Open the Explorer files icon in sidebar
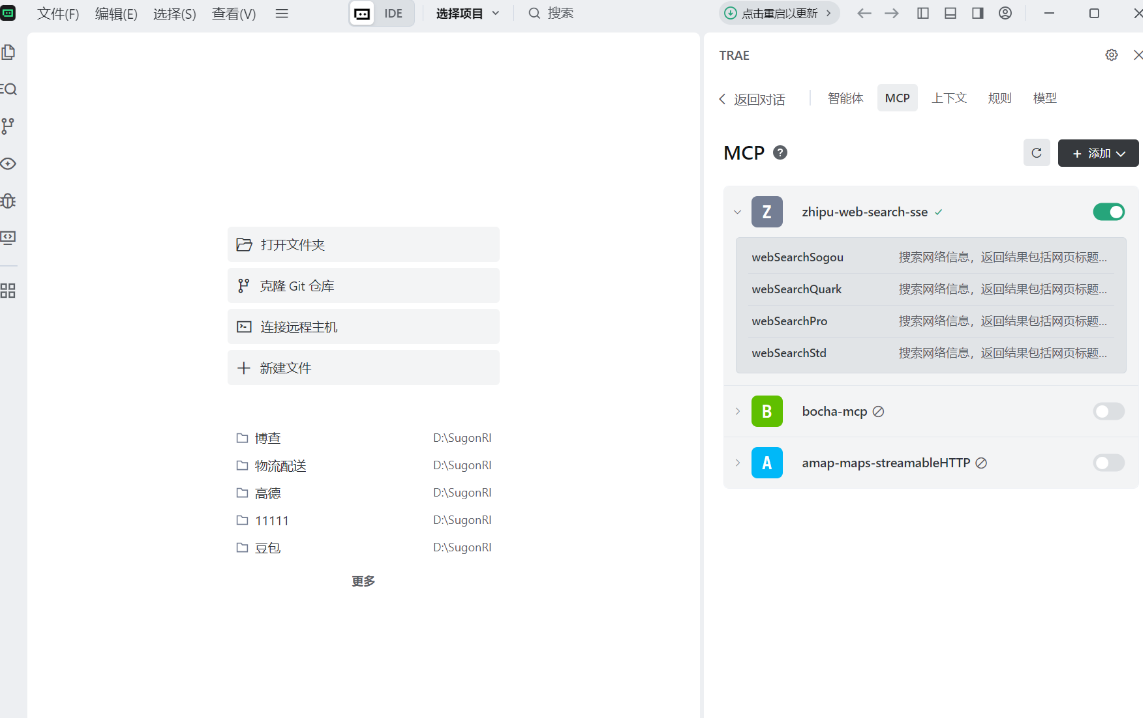The height and width of the screenshot is (718, 1143). click(8, 52)
